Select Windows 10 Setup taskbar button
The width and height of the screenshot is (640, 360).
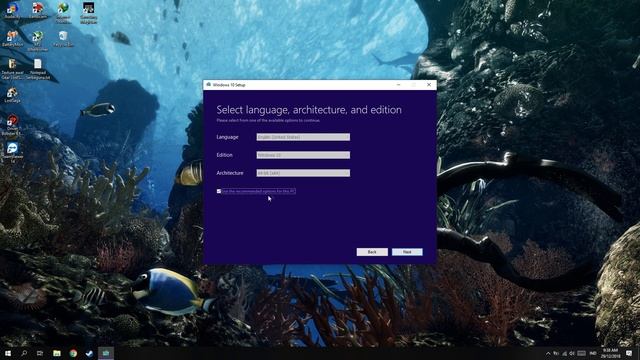pos(106,353)
